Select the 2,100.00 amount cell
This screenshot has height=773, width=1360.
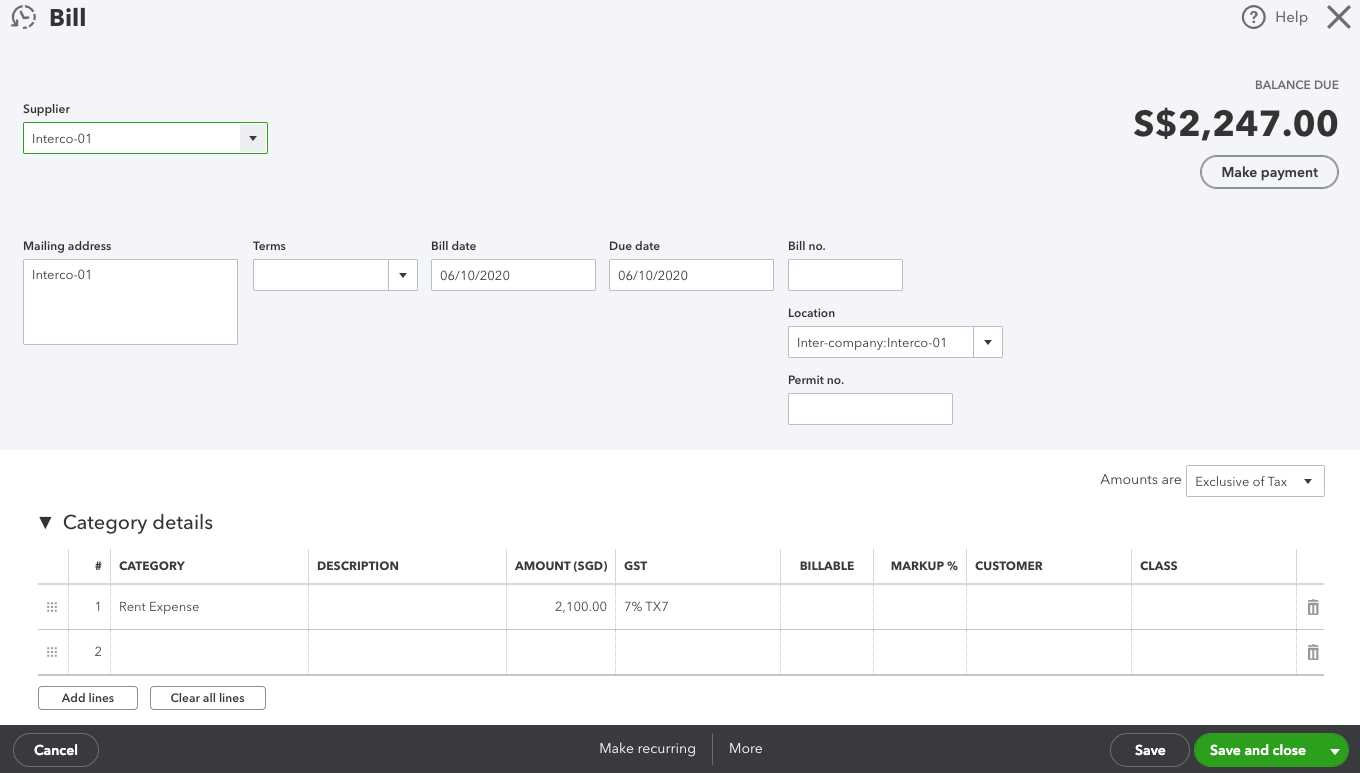561,607
